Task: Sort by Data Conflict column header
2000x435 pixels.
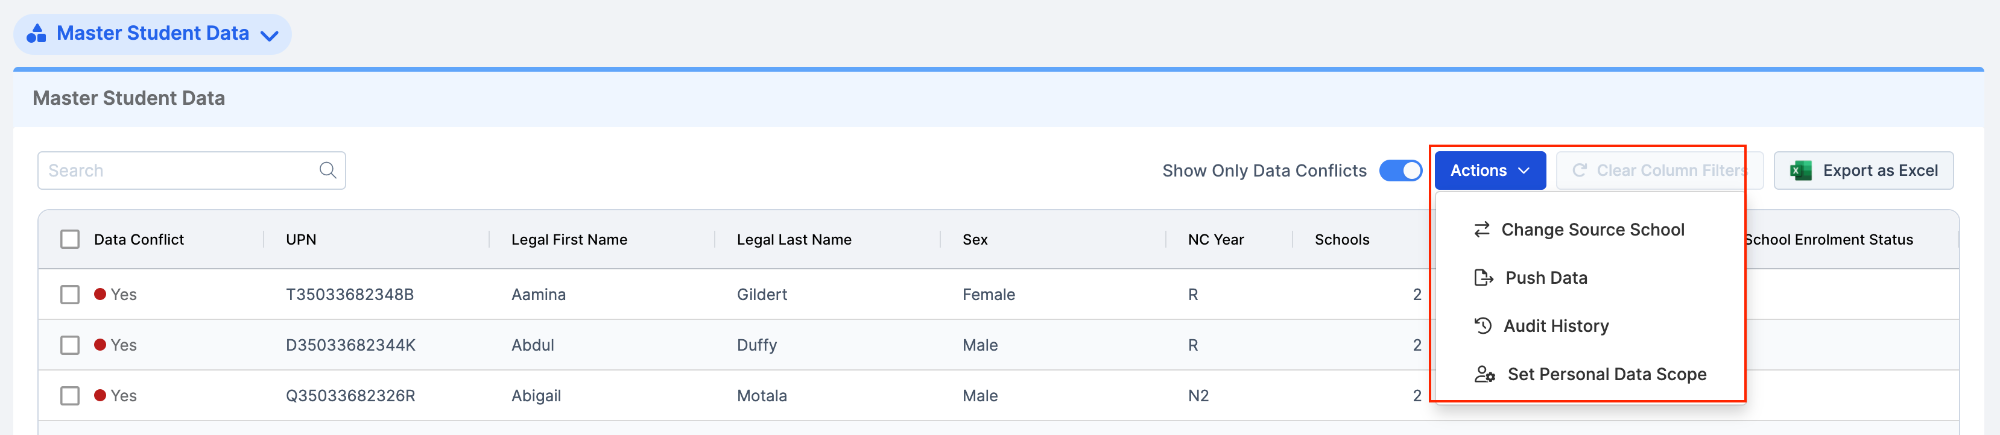Action: [x=139, y=240]
